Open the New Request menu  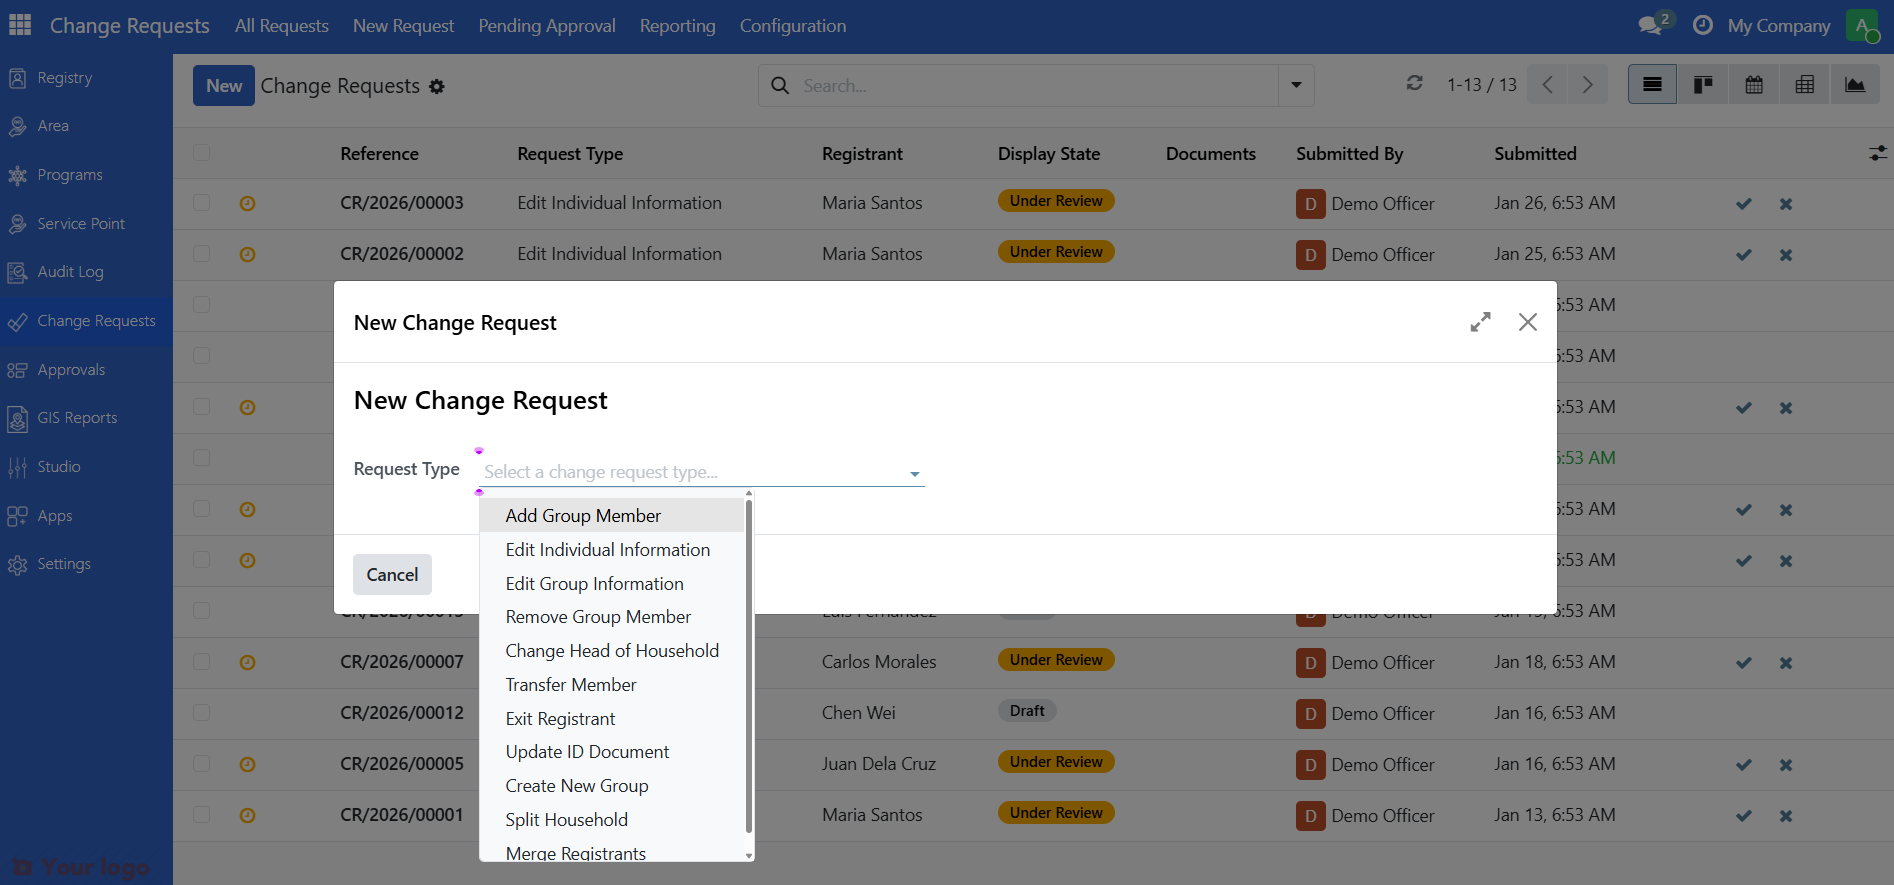tap(403, 26)
